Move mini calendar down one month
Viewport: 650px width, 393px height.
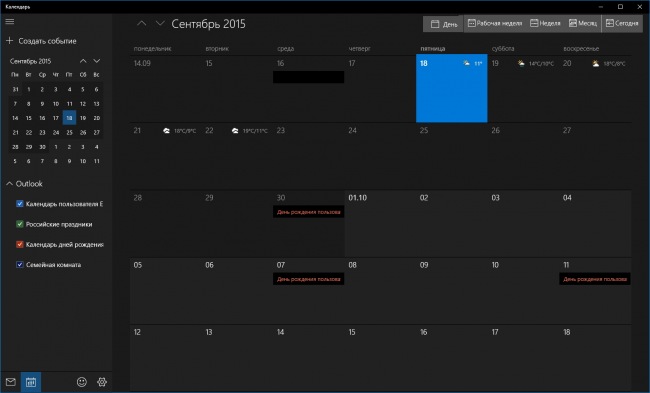click(97, 61)
